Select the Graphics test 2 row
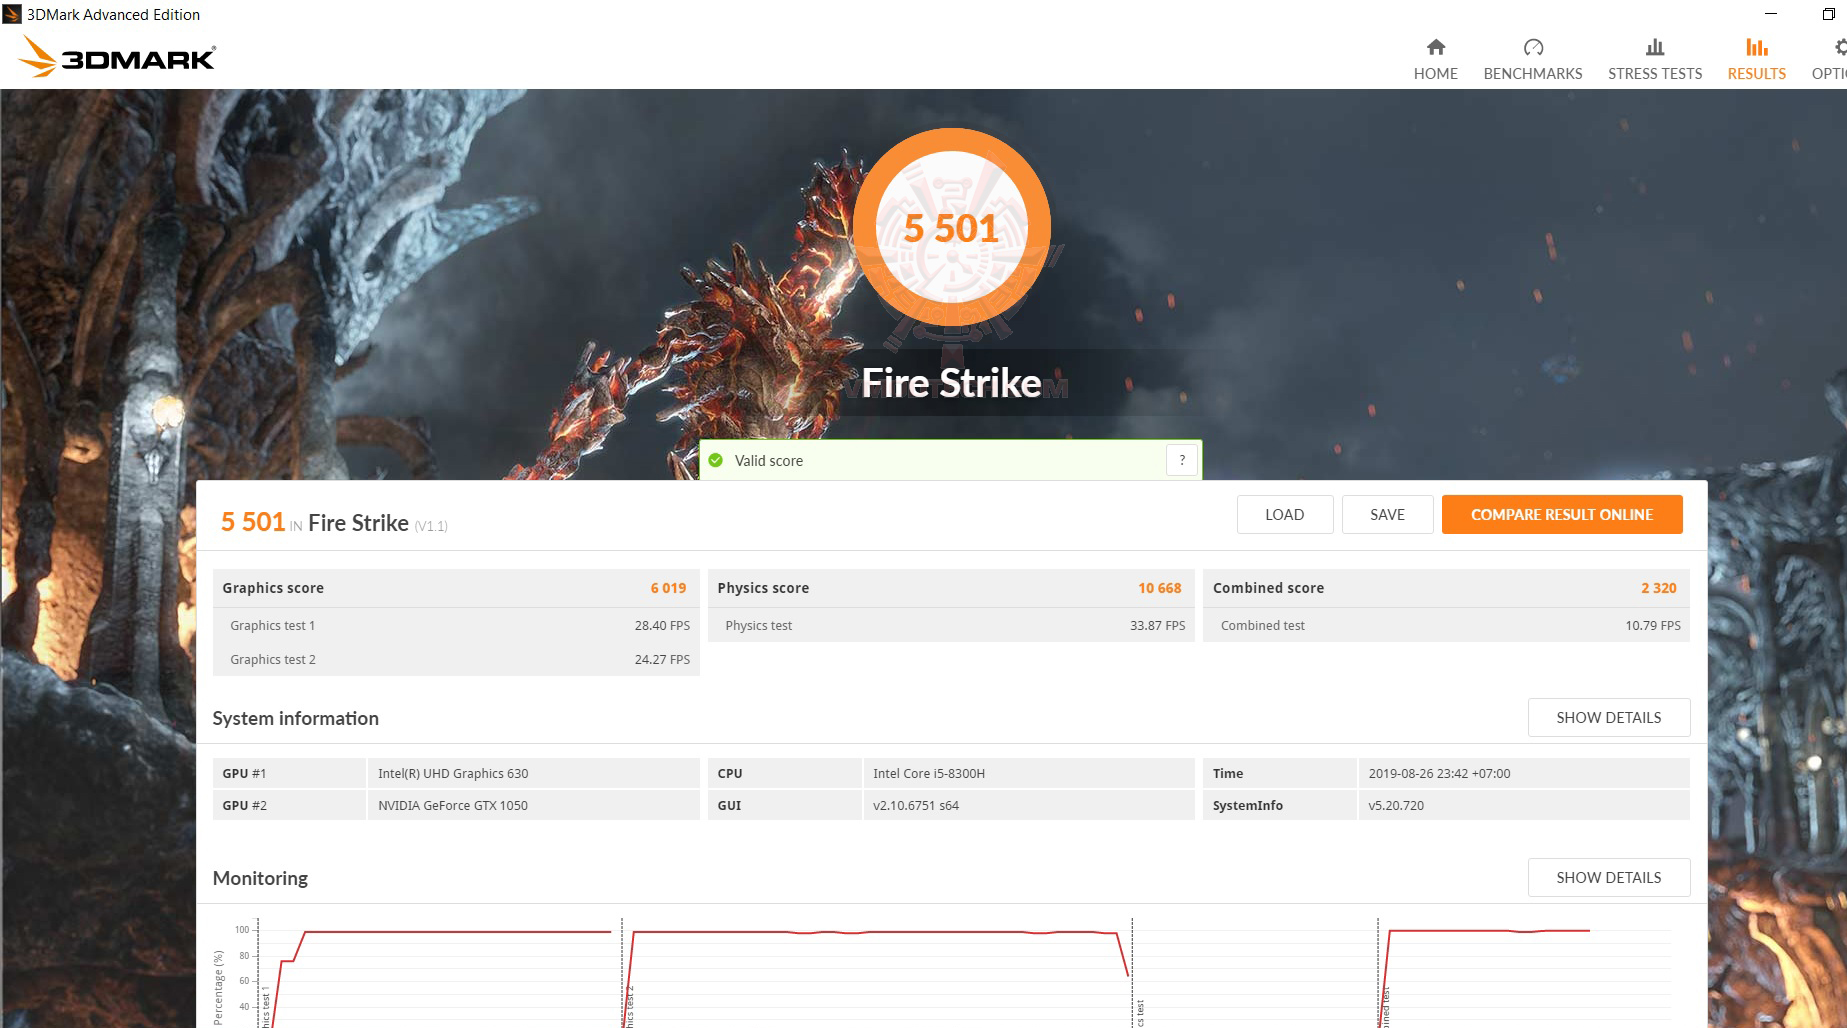 pyautogui.click(x=456, y=659)
